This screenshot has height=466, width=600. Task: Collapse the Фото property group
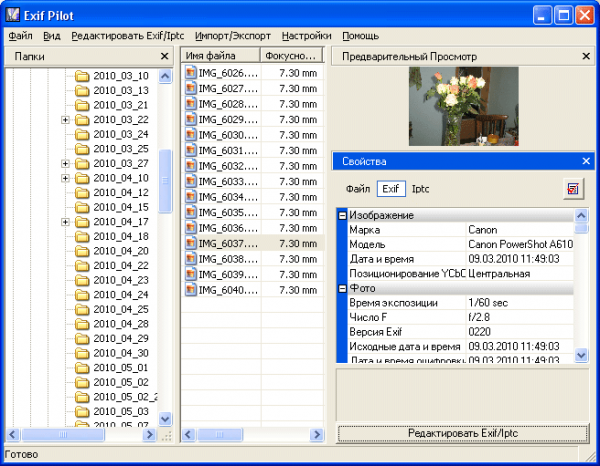[342, 288]
